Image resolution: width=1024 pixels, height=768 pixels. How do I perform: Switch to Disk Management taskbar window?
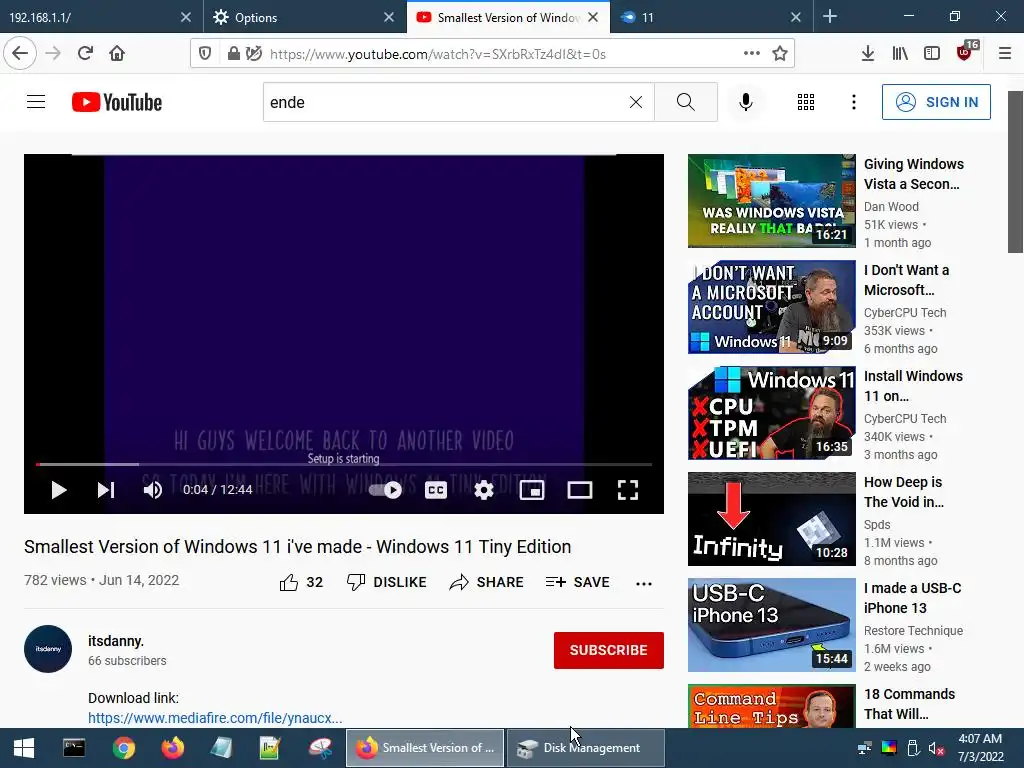586,748
